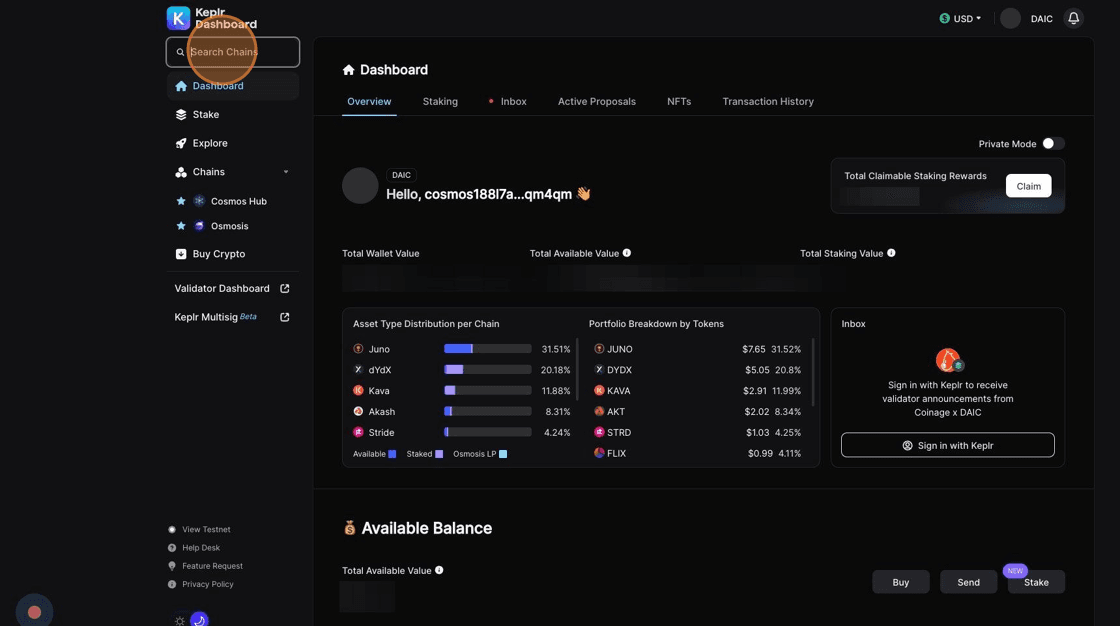Open the notifications bell icon
Screen dimensions: 1120x626
pyautogui.click(x=1073, y=18)
